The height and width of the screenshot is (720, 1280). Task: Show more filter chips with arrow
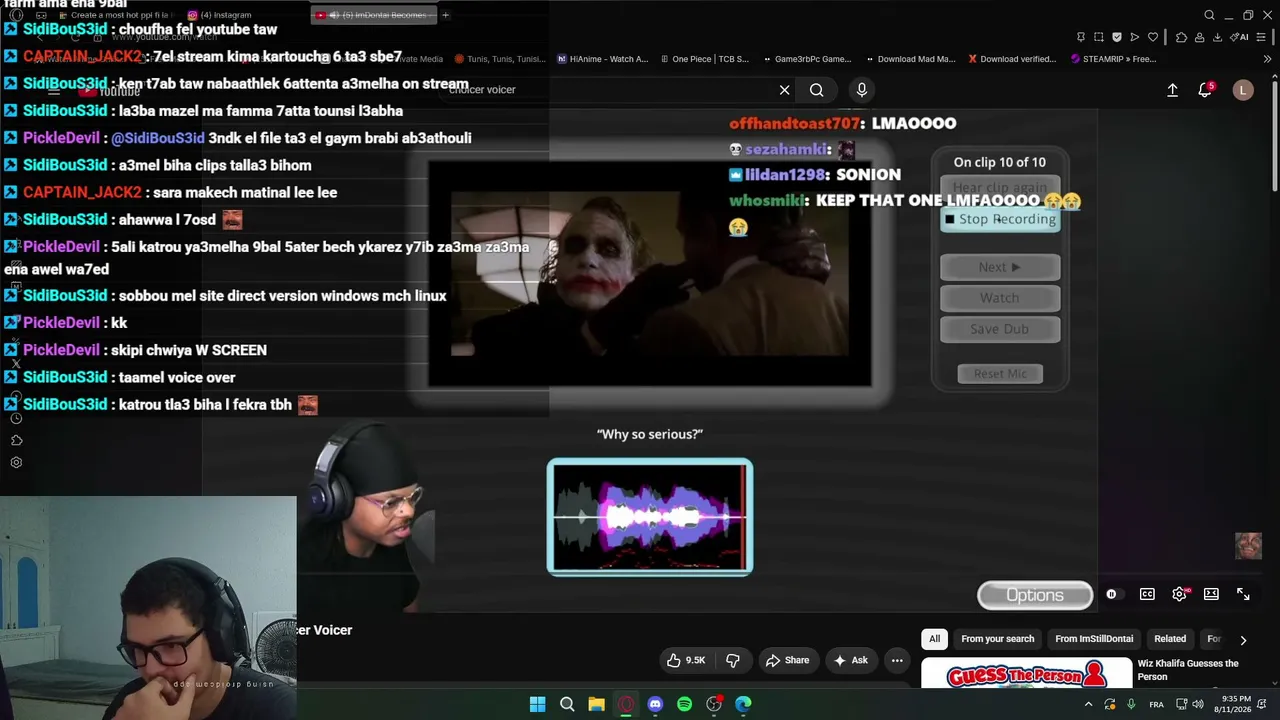pos(1243,640)
